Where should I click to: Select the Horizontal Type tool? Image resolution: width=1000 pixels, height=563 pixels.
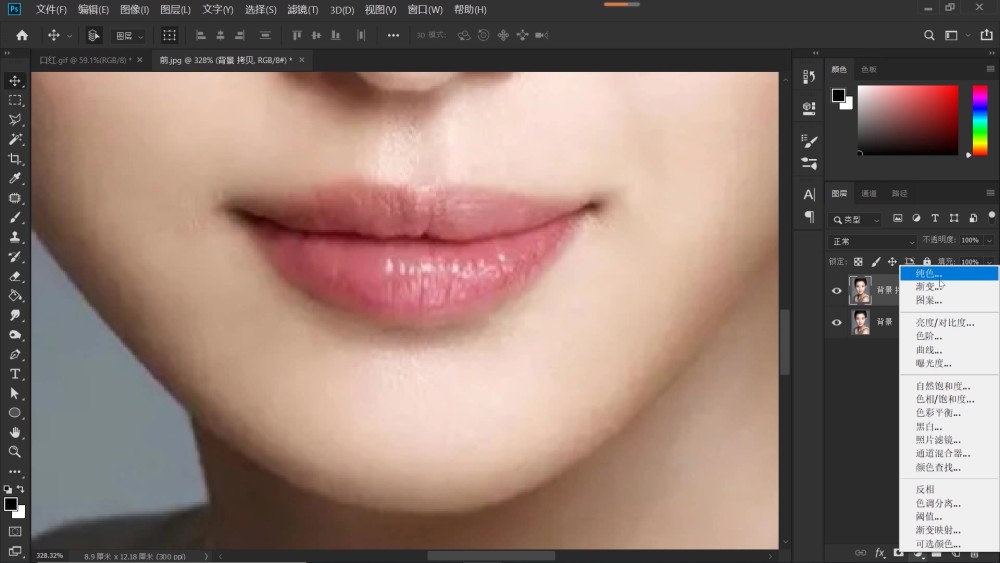15,374
